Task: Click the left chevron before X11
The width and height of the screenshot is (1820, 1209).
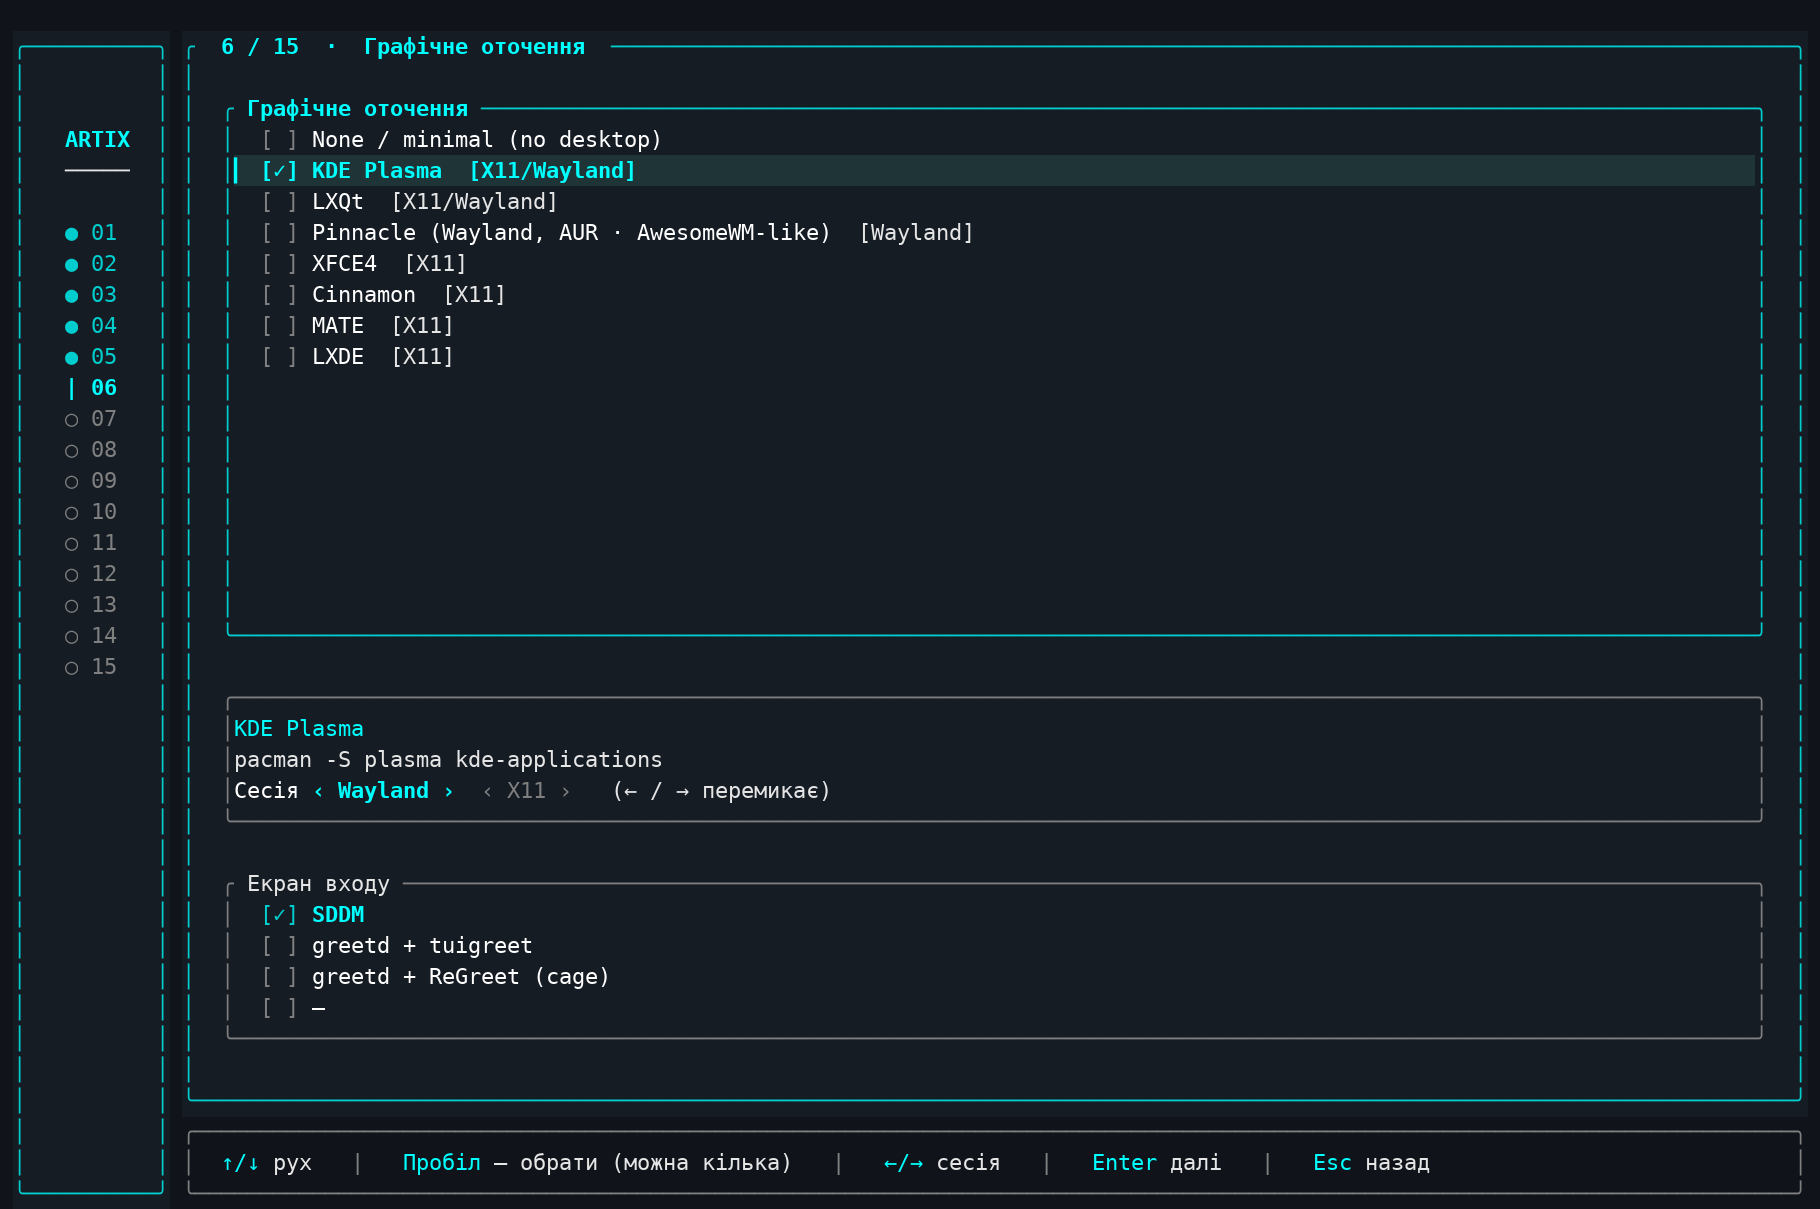Action: (487, 791)
